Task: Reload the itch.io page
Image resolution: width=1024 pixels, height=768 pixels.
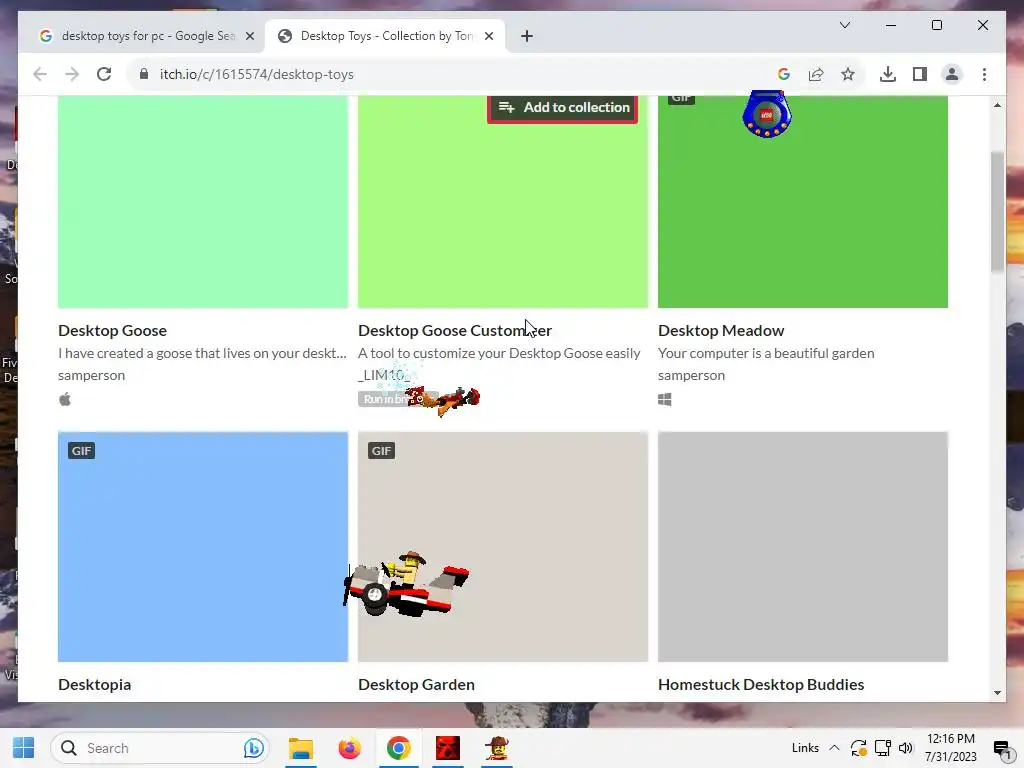Action: (x=104, y=74)
